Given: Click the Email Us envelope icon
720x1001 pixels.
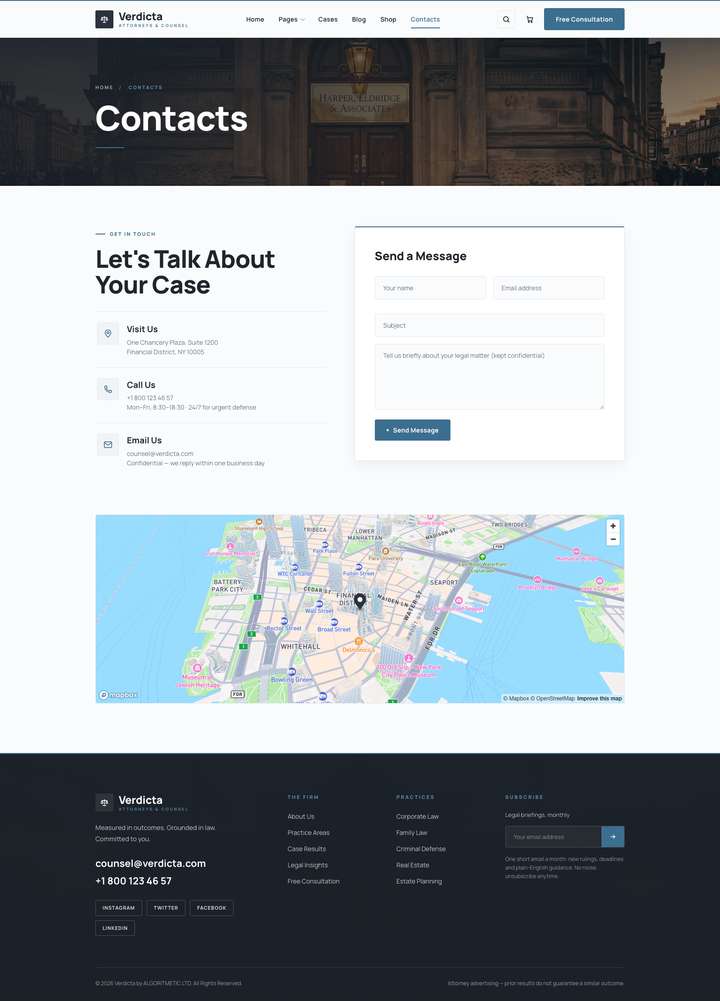Looking at the screenshot, I should click(108, 445).
